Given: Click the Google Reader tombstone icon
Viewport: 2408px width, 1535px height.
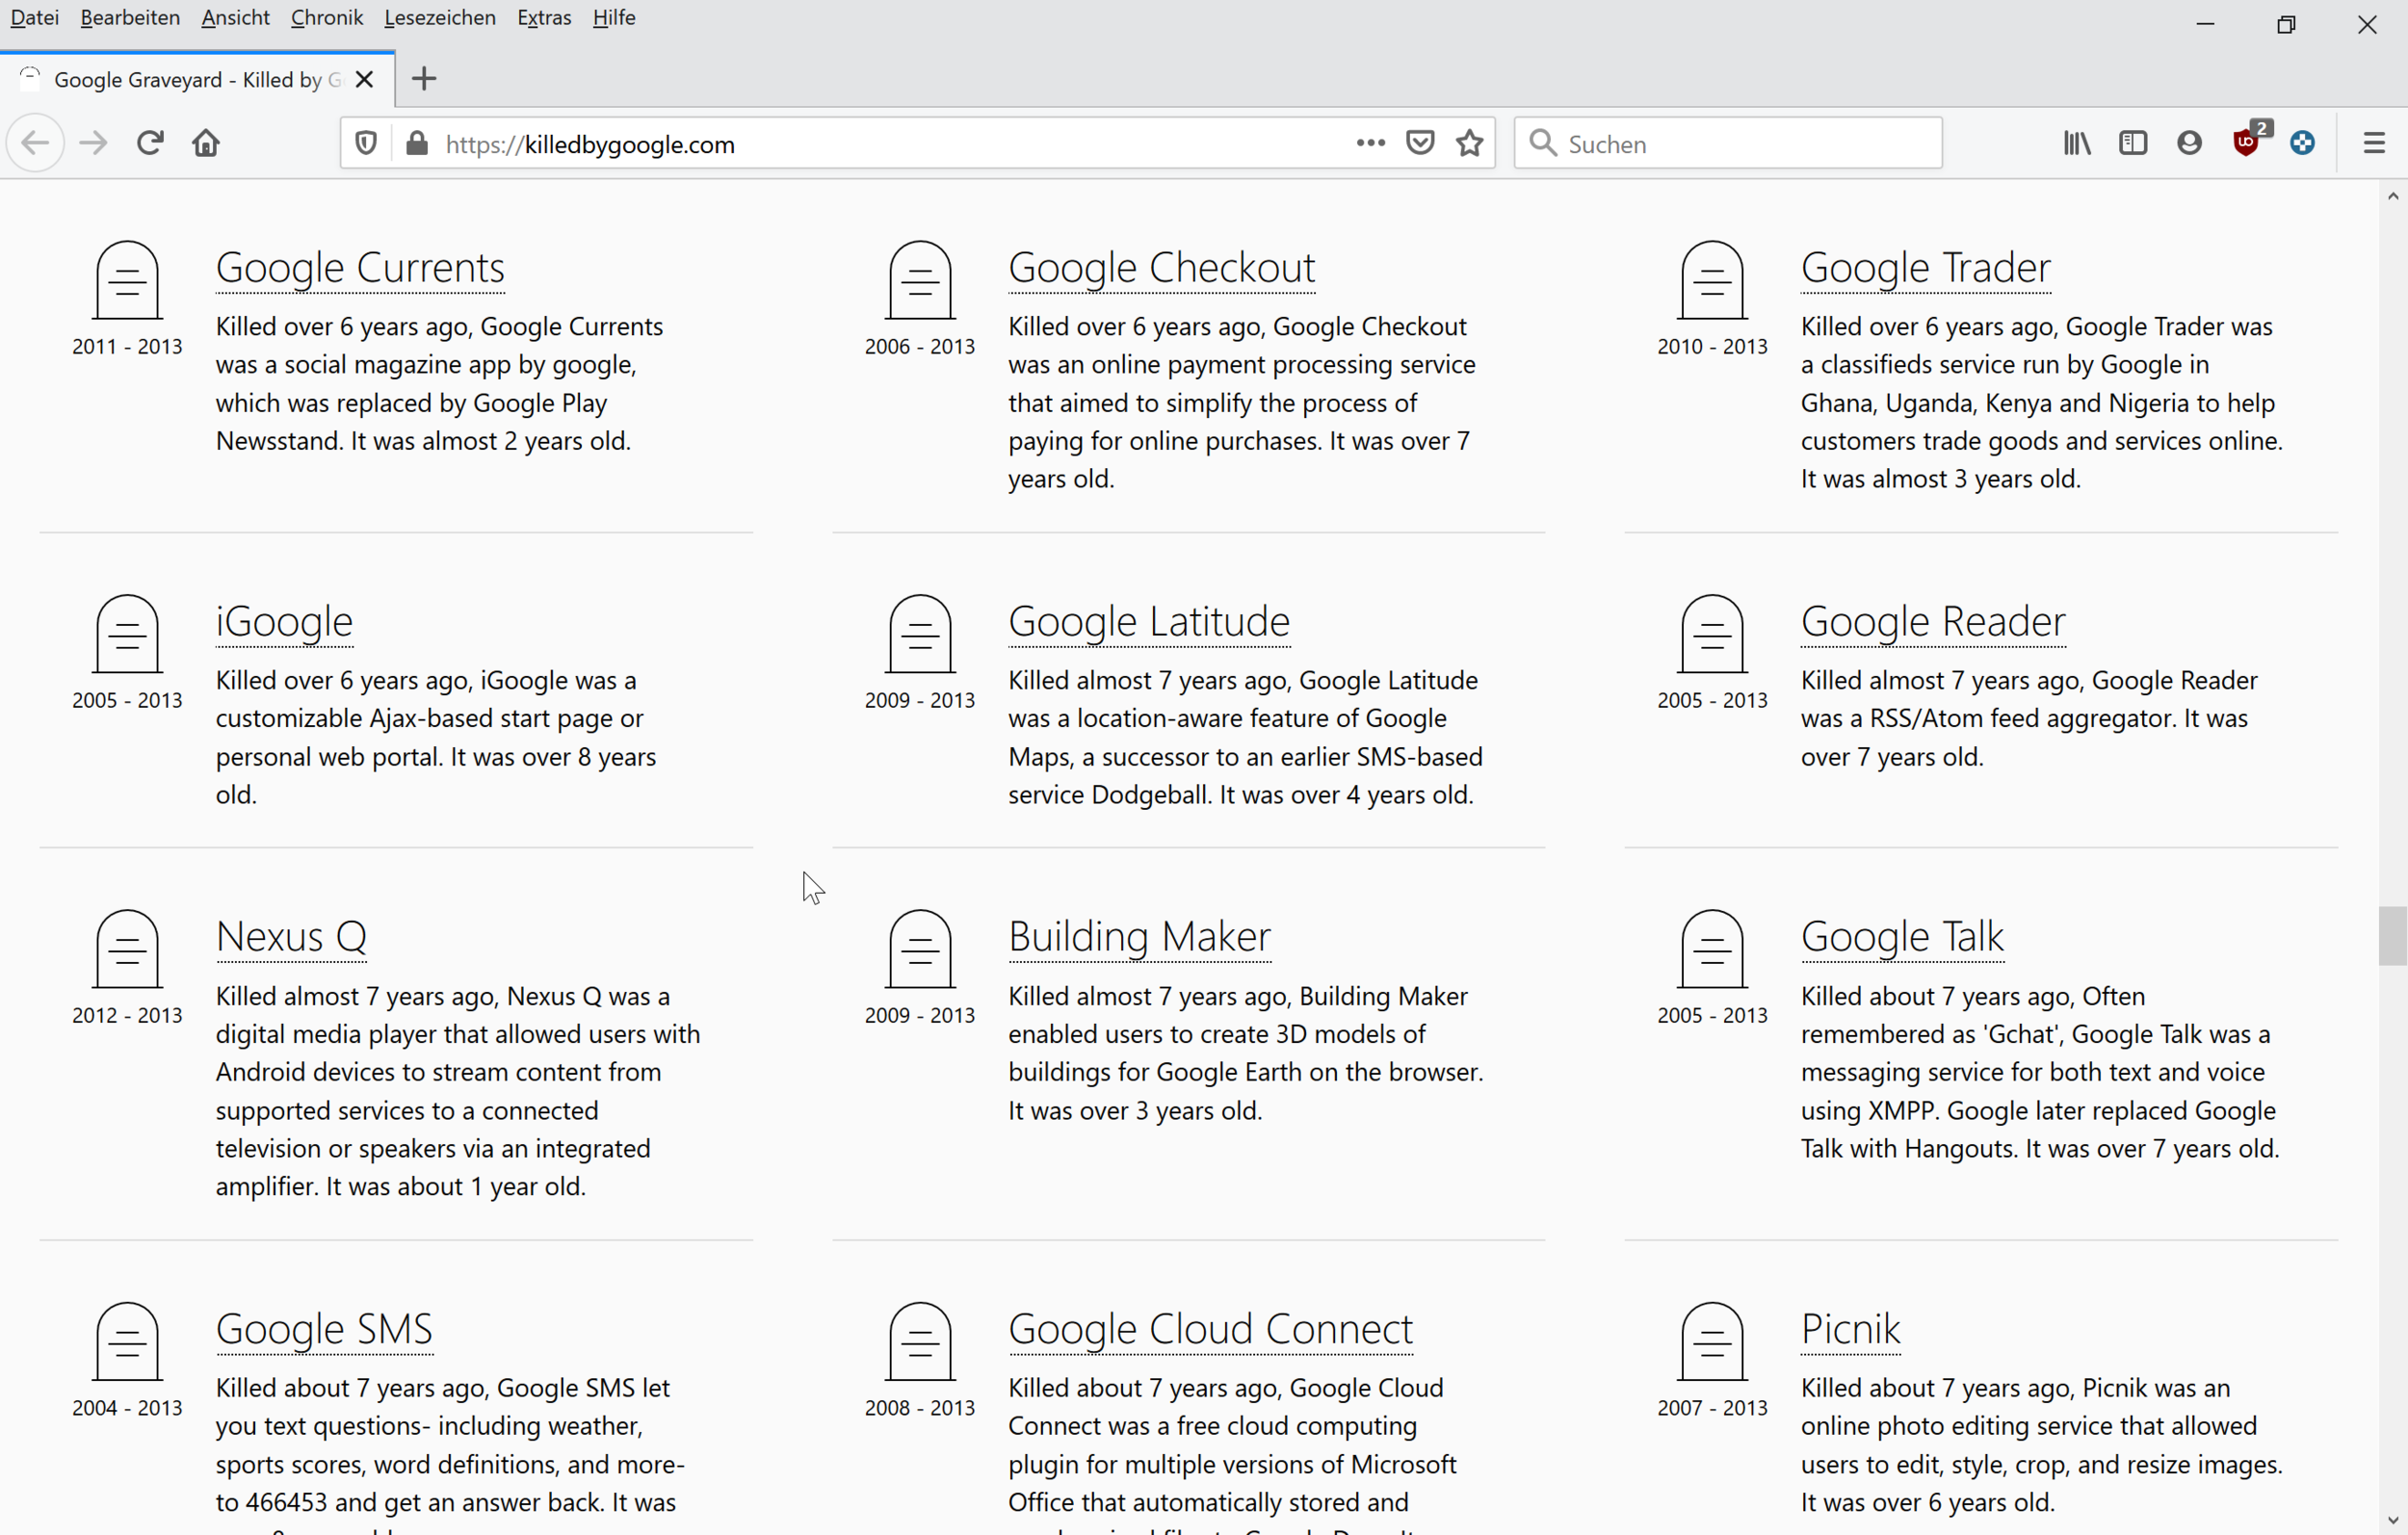Looking at the screenshot, I should [x=1712, y=633].
